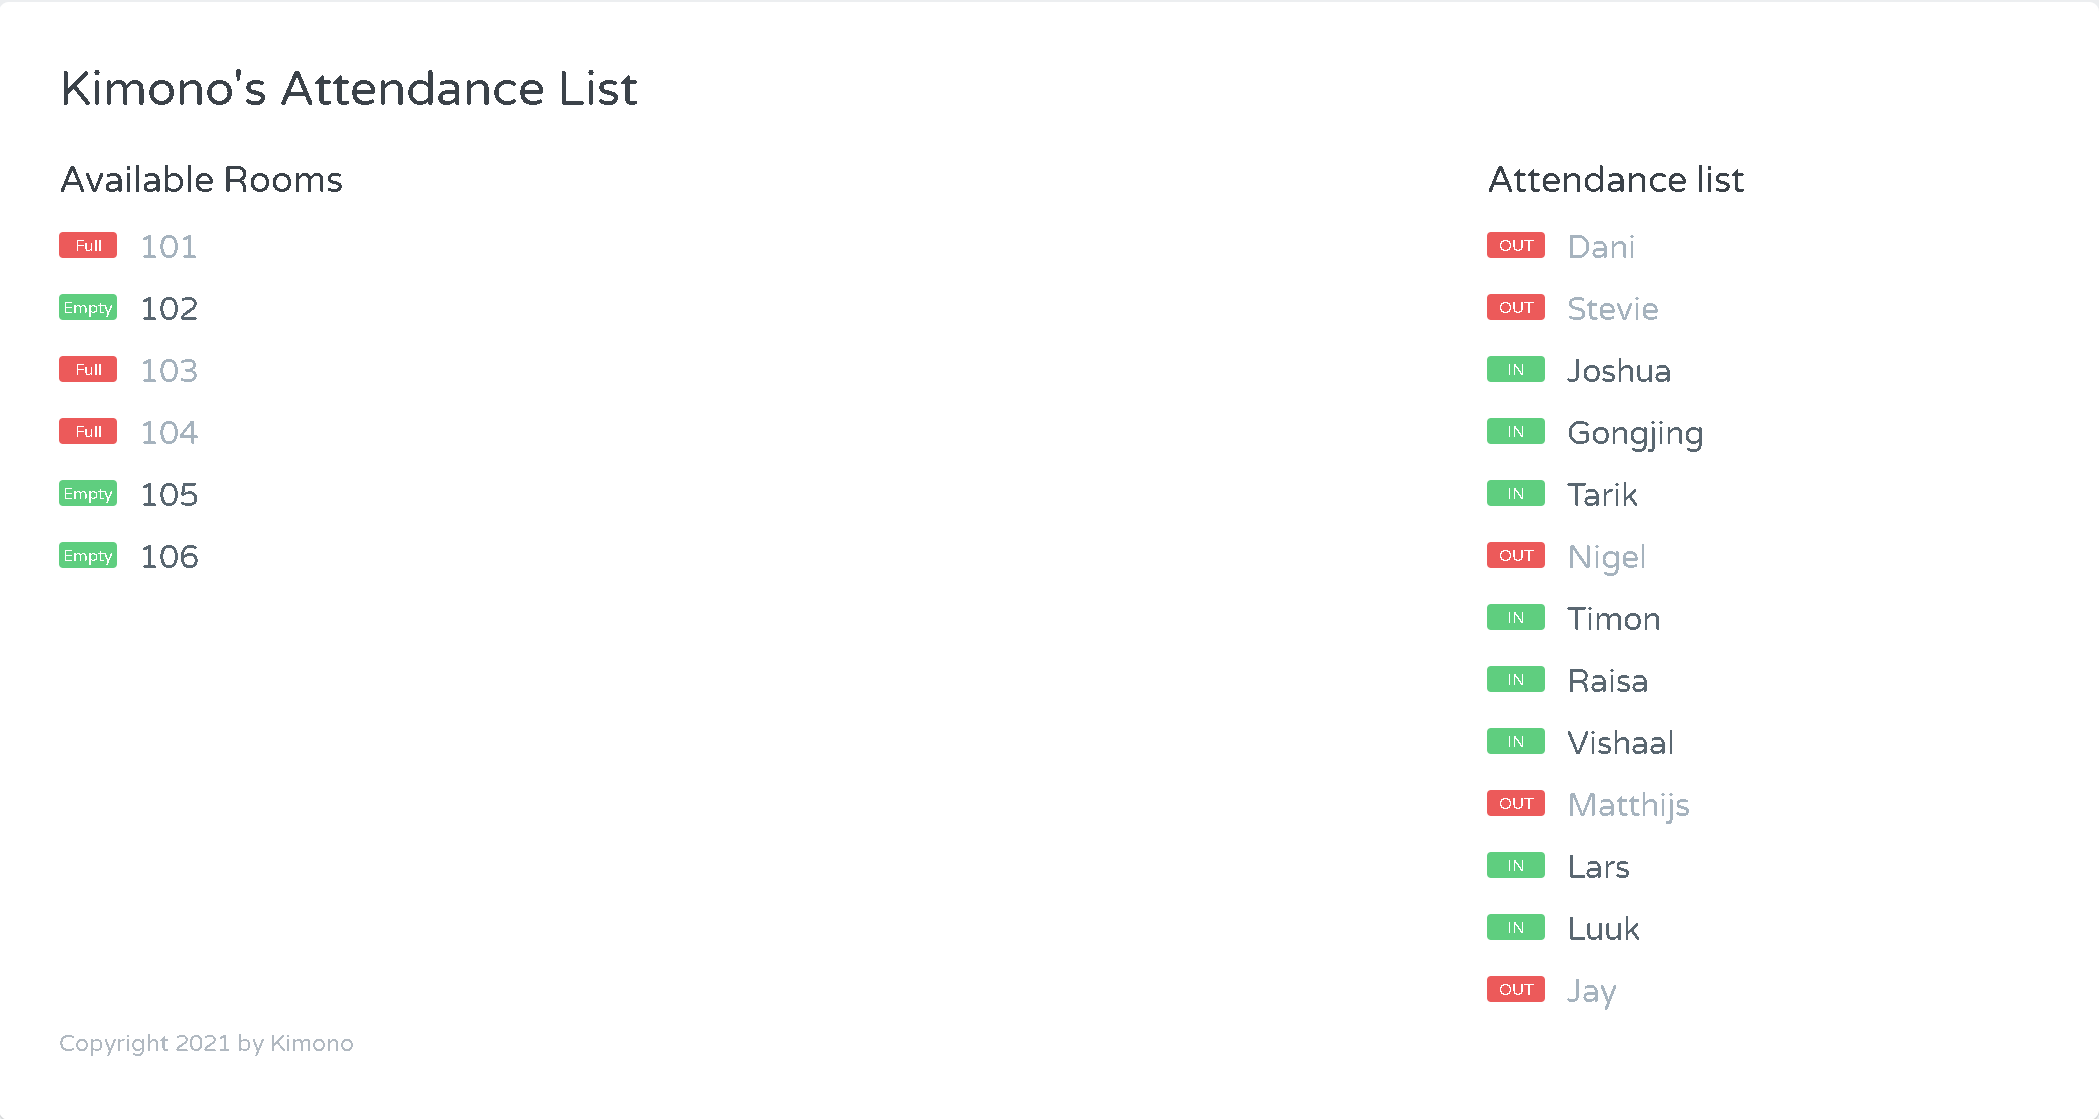2099x1119 pixels.
Task: Click the OUT badge next to Dani
Action: tap(1515, 245)
